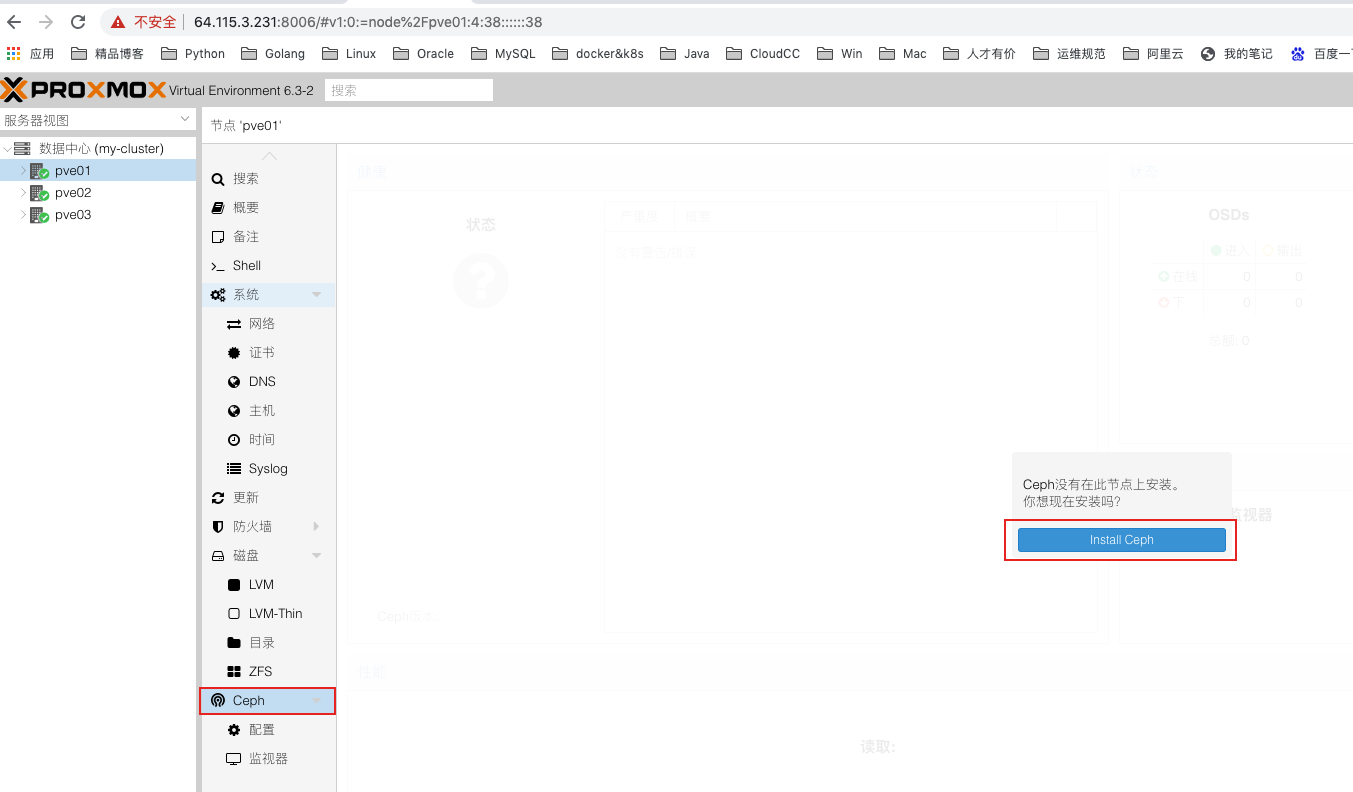Open LVM disk page
1353x792 pixels.
point(268,585)
